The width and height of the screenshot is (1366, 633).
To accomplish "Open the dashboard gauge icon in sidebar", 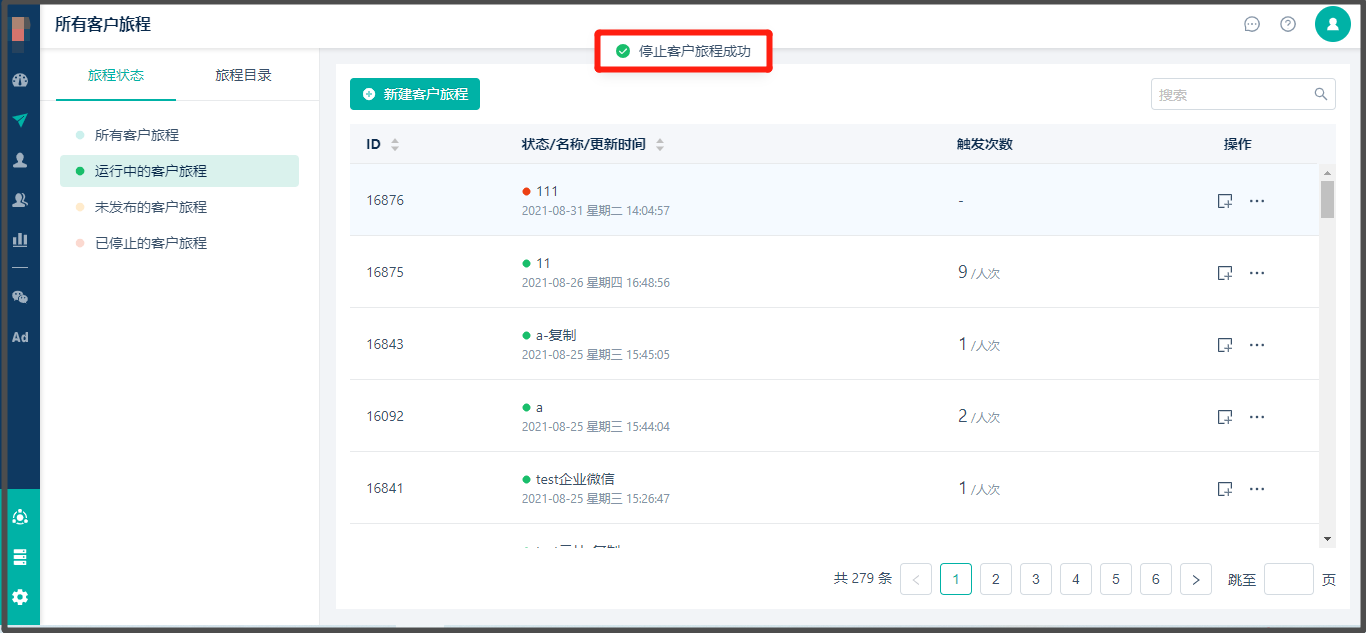I will click(20, 80).
